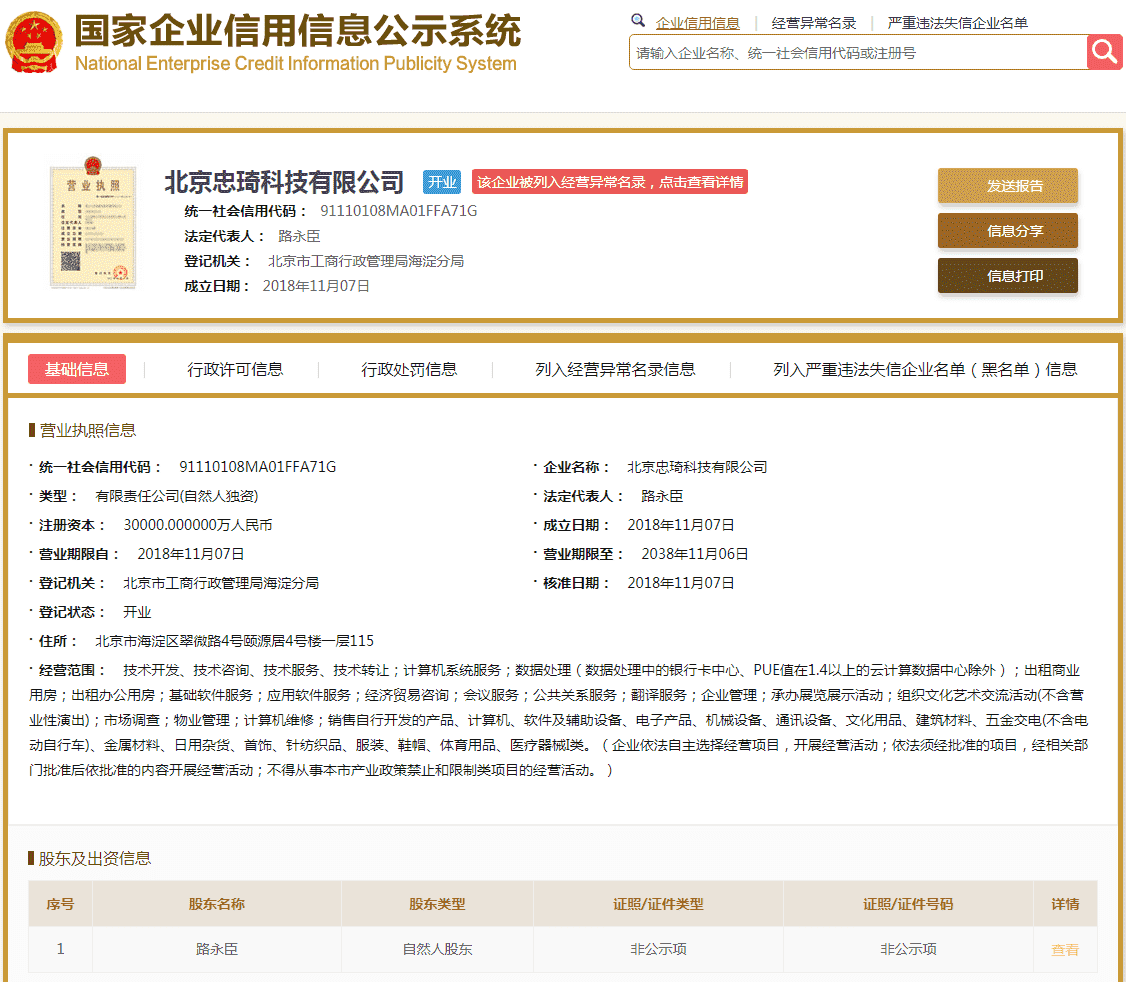Image resolution: width=1126 pixels, height=982 pixels.
Task: Focus the enterprise name search field
Action: 858,52
